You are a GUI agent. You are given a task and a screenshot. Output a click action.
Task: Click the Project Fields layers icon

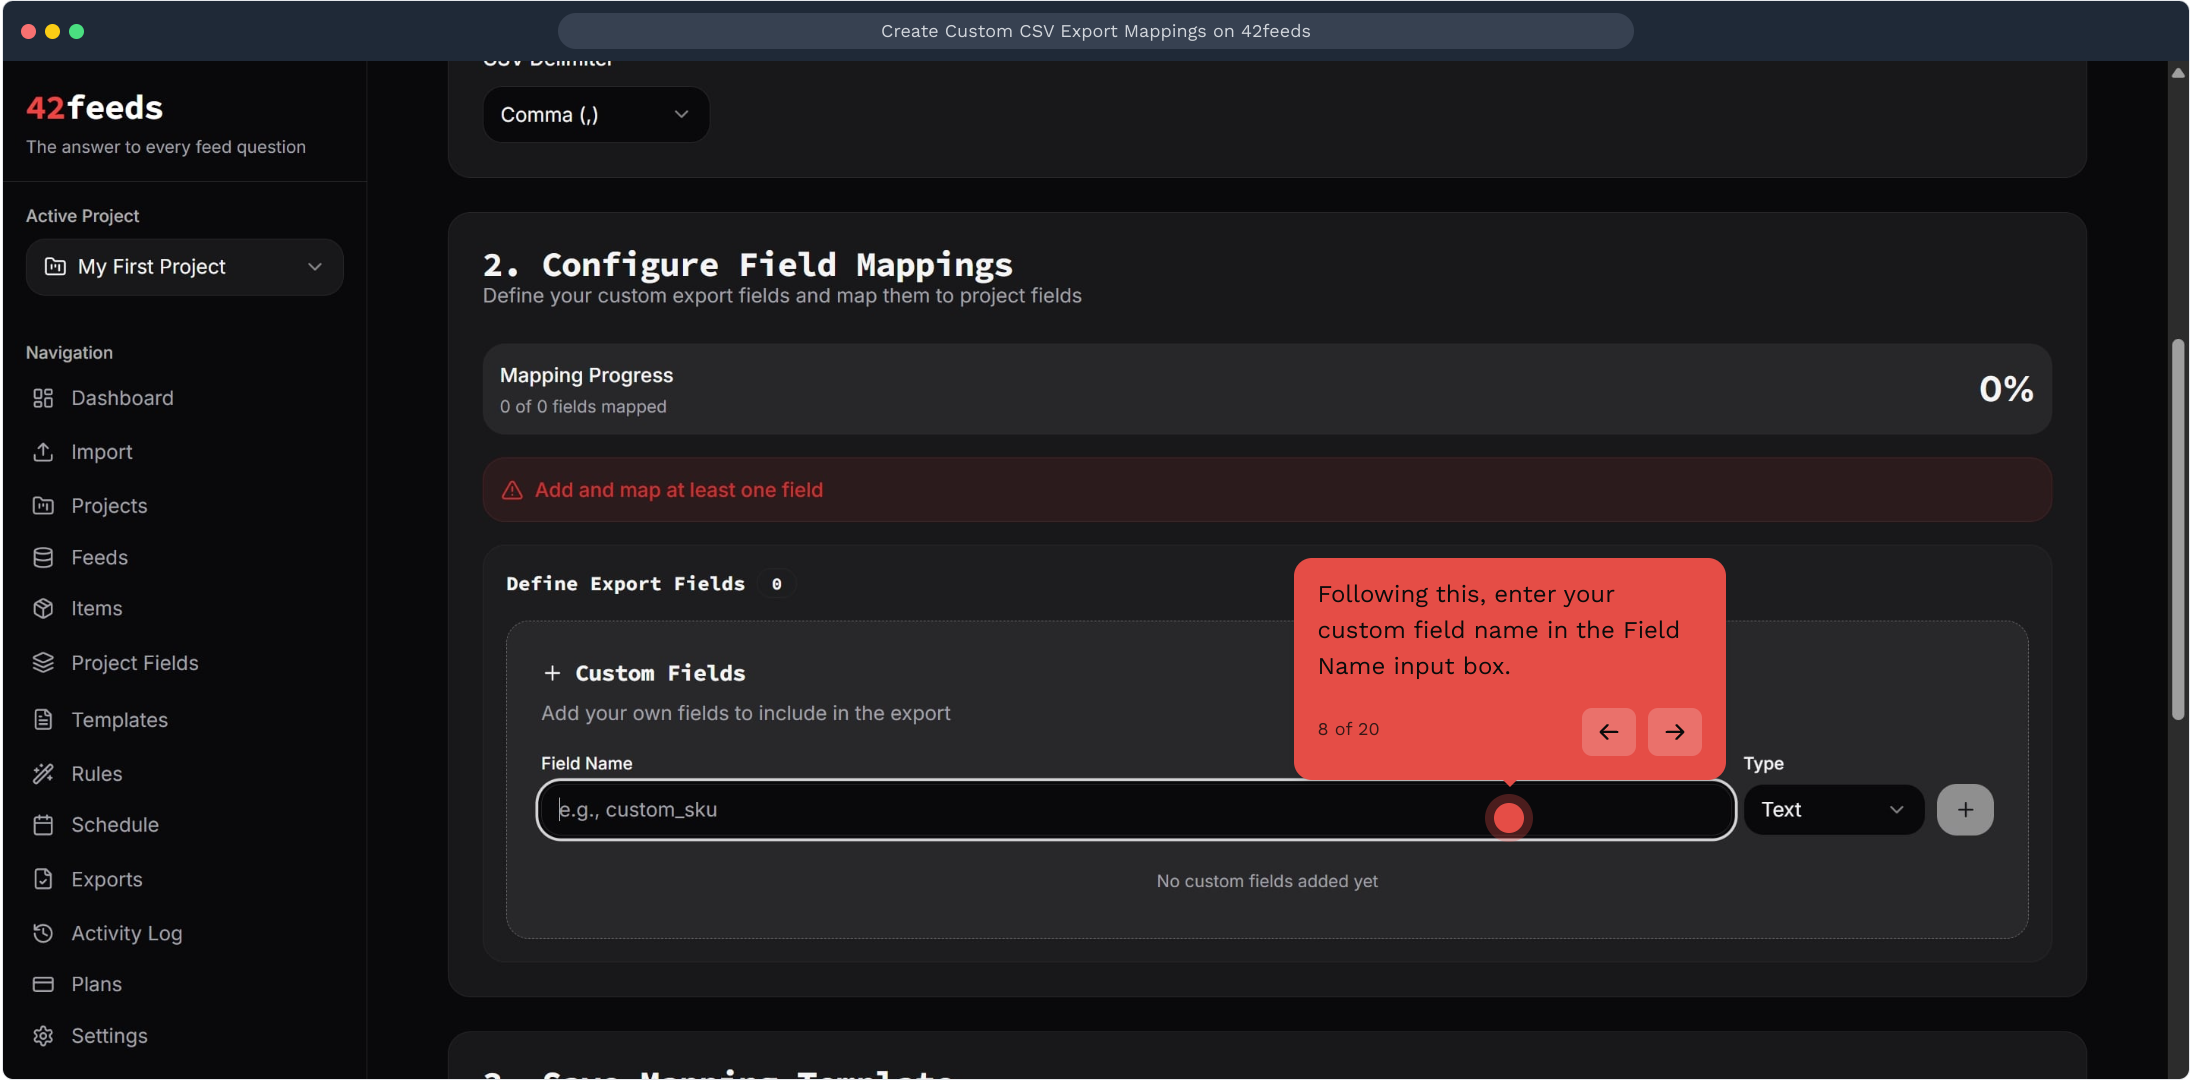[43, 663]
